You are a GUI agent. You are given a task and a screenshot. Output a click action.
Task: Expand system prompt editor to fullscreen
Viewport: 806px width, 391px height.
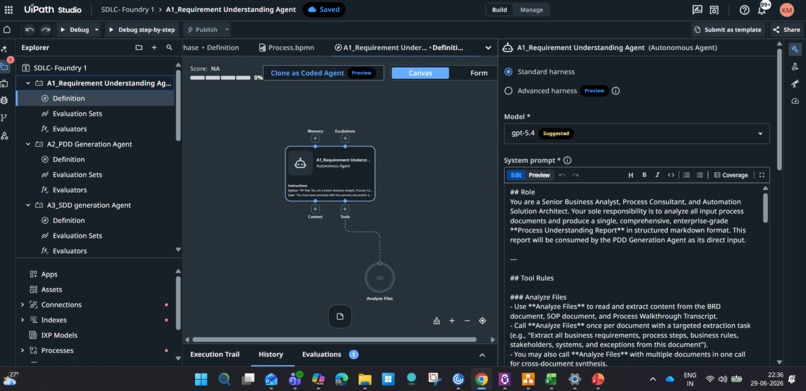762,175
